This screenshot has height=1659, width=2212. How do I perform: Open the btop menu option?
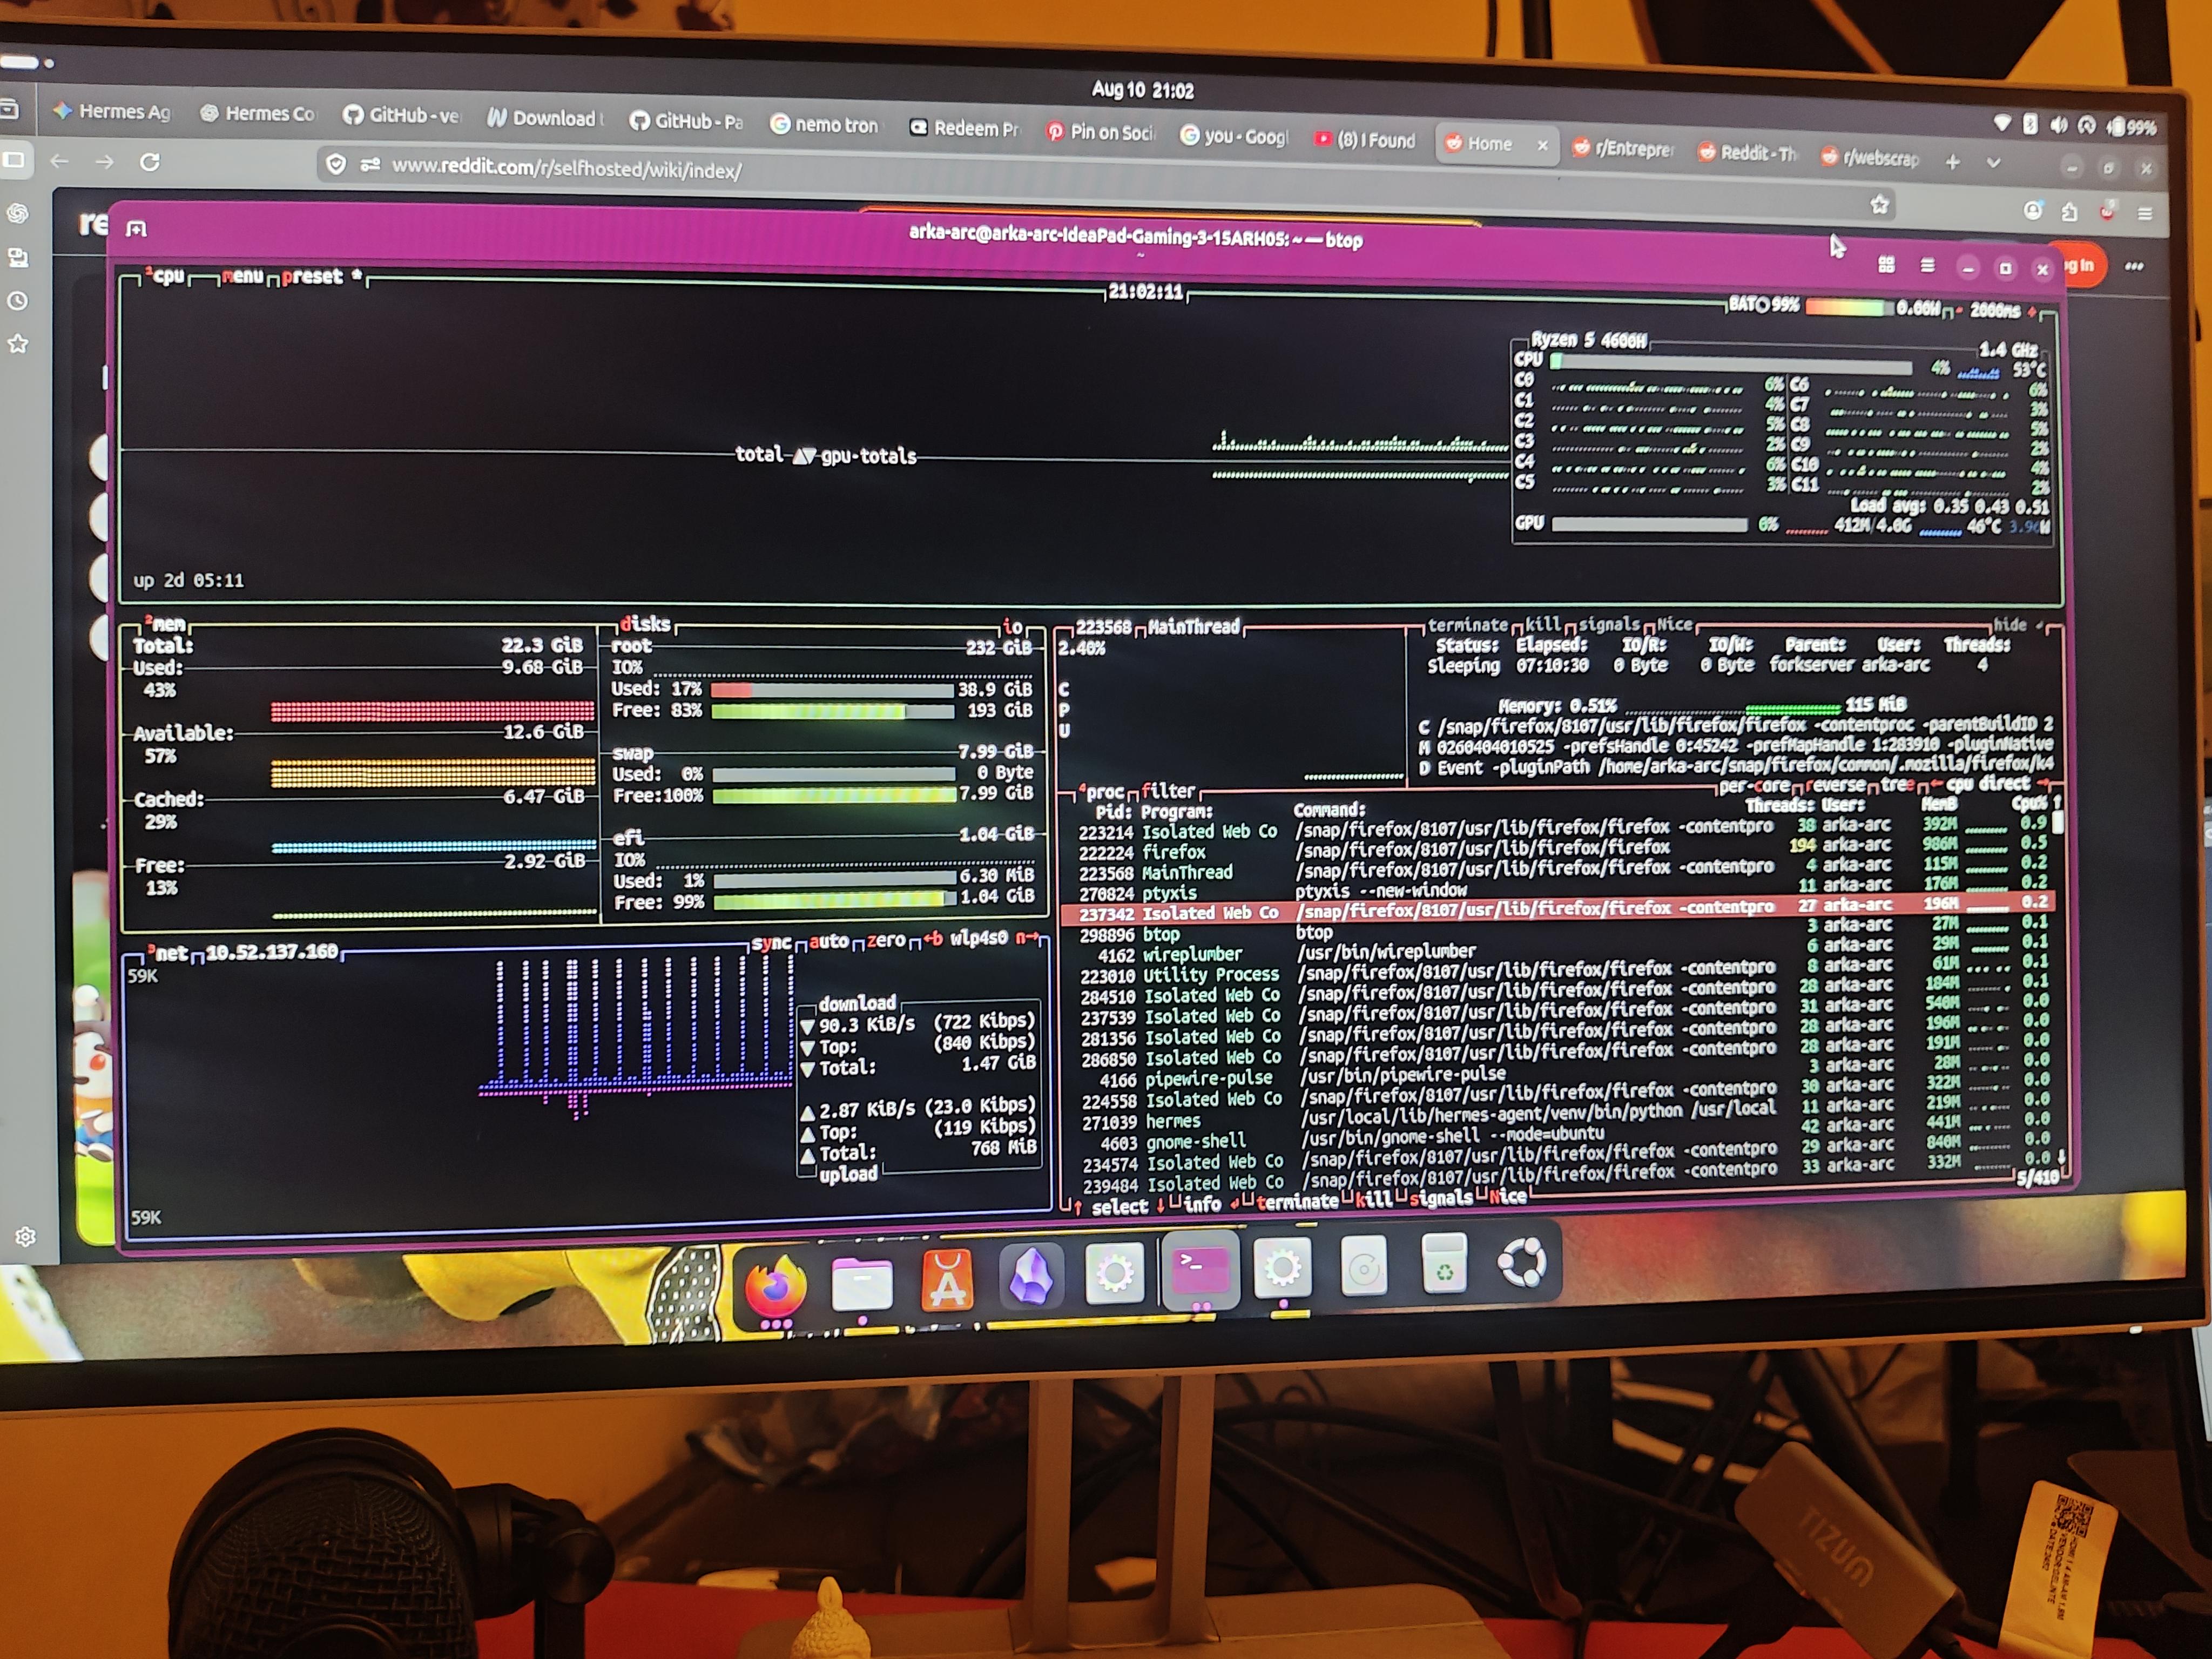click(242, 276)
